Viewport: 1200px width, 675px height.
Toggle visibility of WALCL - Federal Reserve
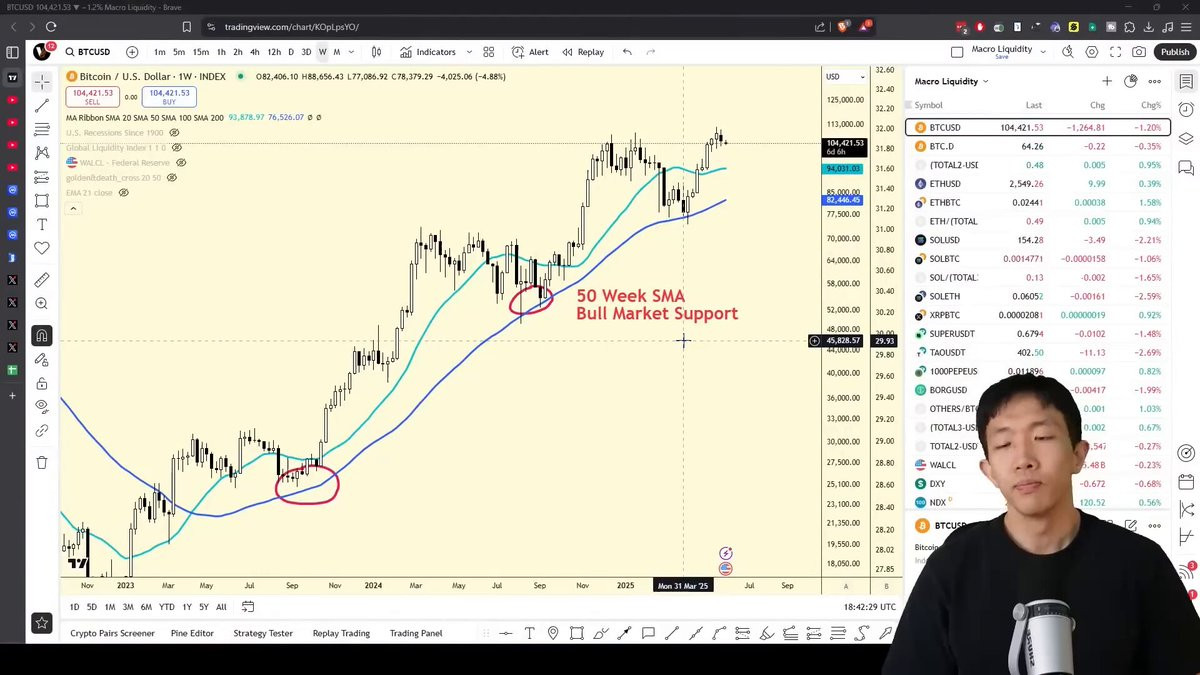coord(180,162)
